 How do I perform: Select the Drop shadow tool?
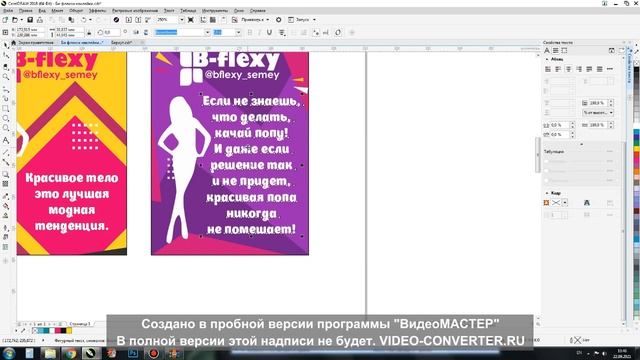coord(6,174)
